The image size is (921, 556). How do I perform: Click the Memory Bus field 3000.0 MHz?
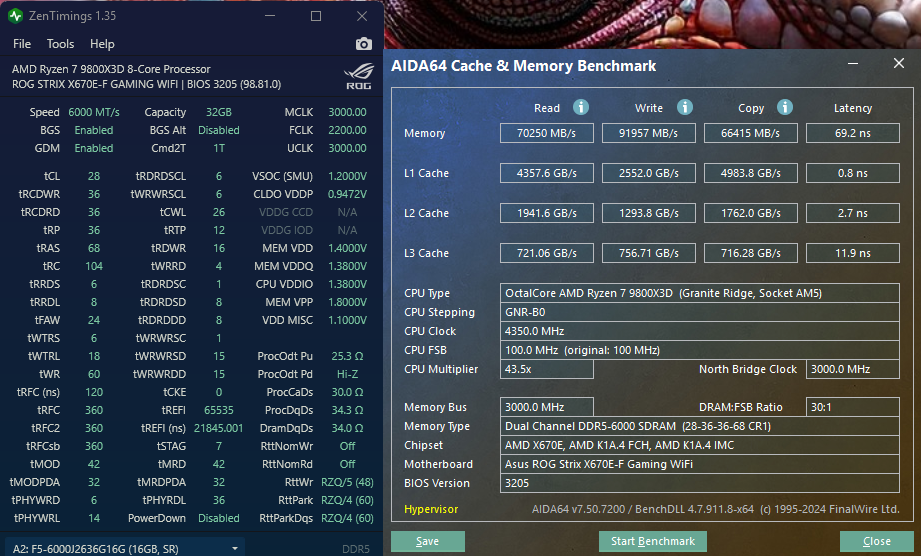547,407
